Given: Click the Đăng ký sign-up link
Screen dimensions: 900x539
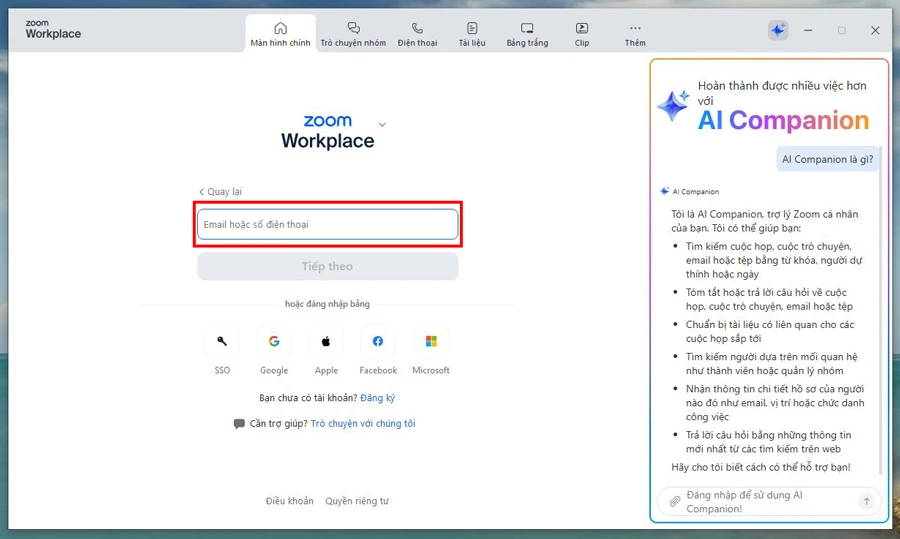Looking at the screenshot, I should 378,398.
